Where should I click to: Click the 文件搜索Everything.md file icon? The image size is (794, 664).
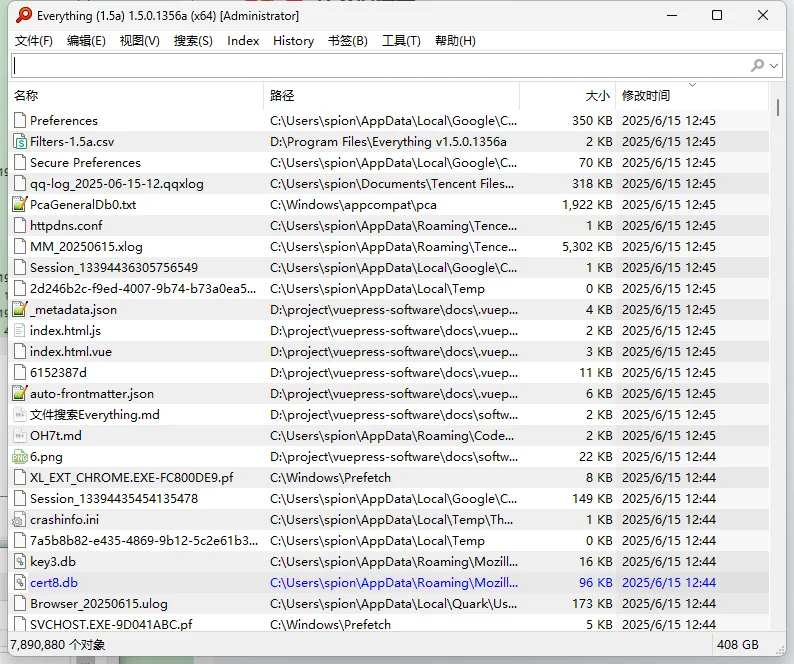coord(20,415)
